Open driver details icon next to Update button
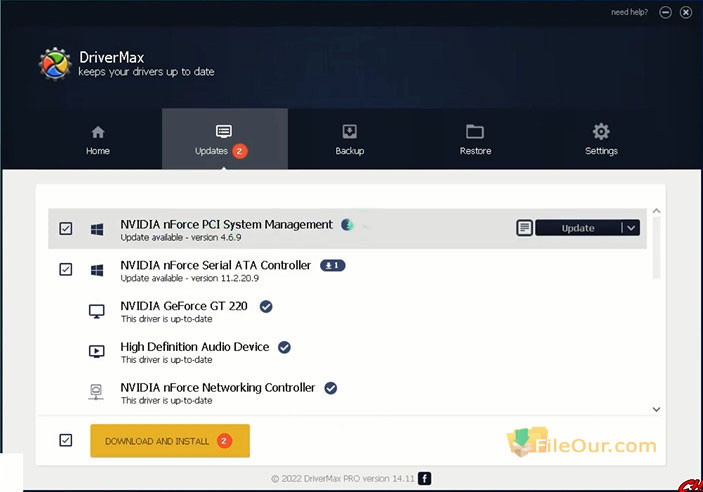 click(524, 228)
